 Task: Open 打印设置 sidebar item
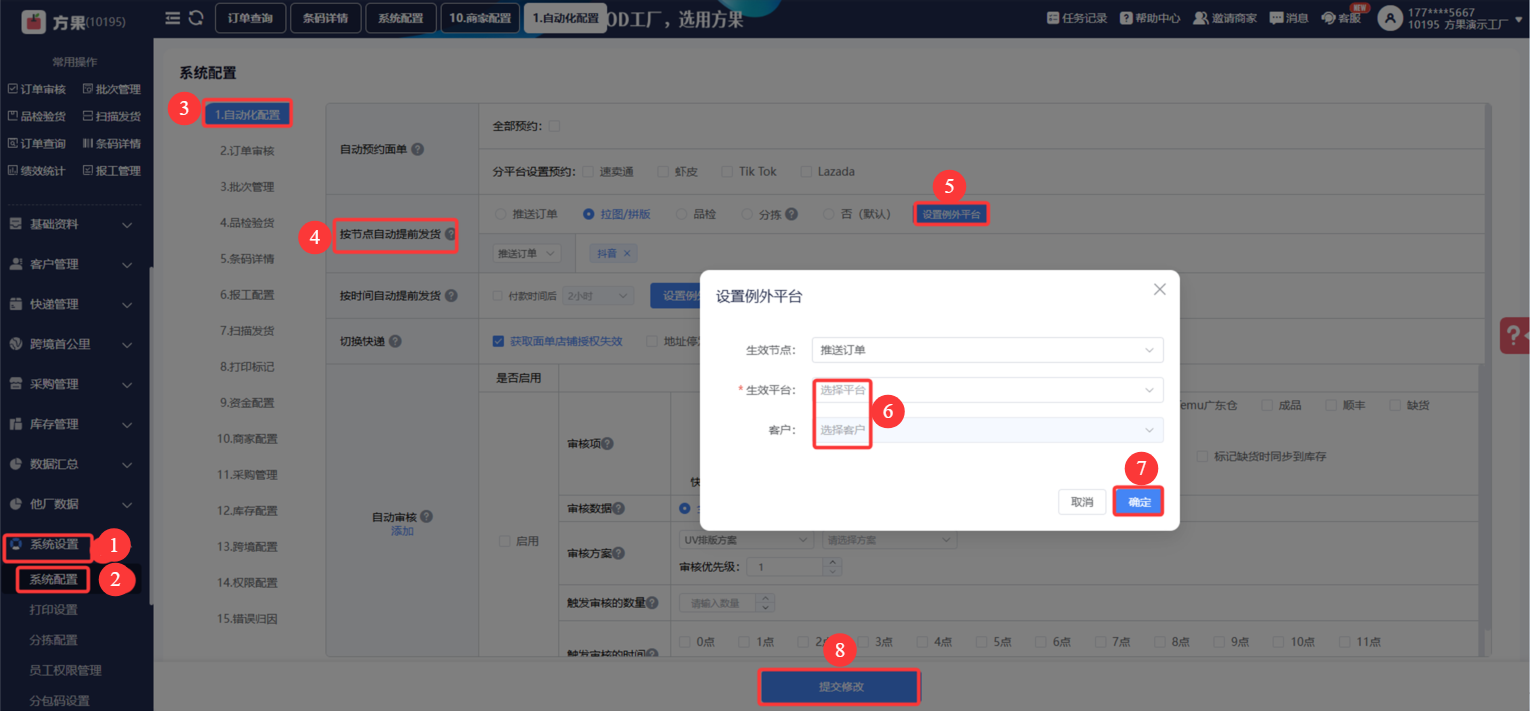[x=54, y=610]
